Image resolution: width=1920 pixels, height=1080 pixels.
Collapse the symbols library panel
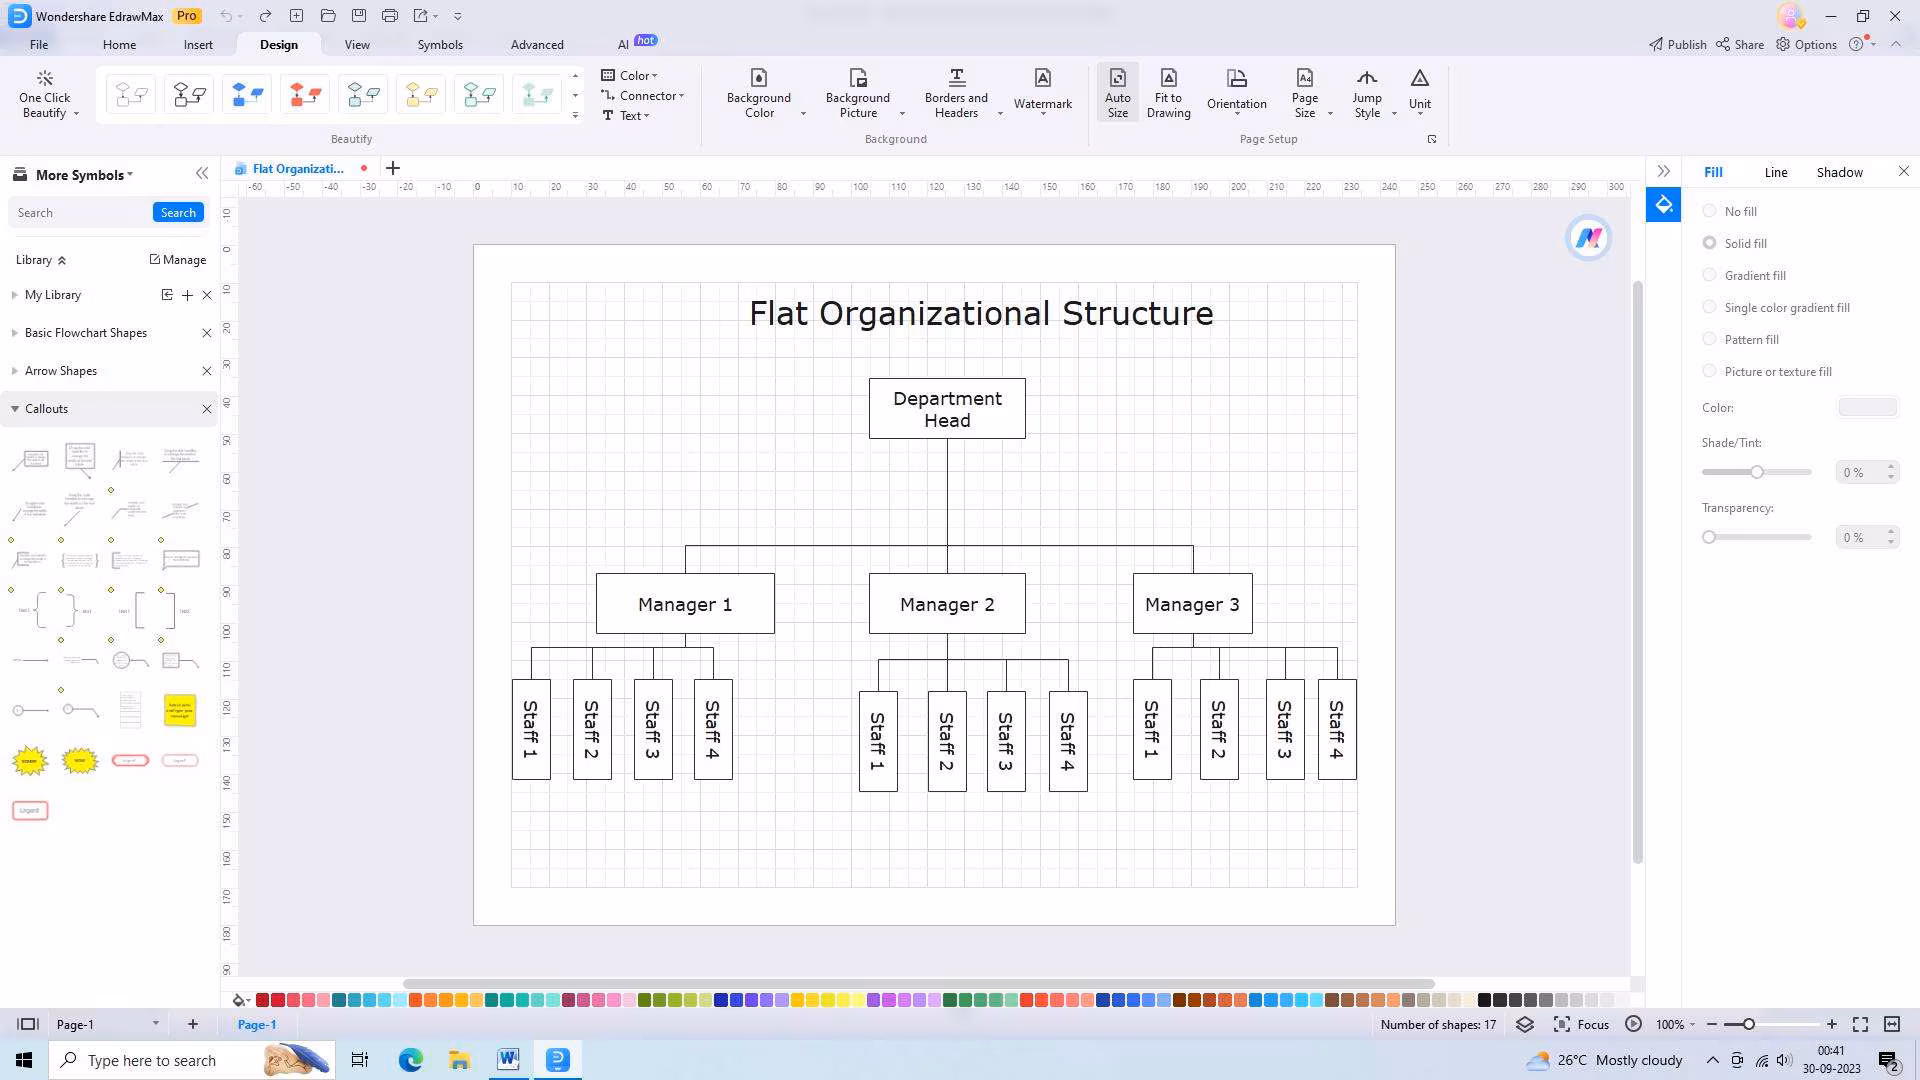(202, 174)
